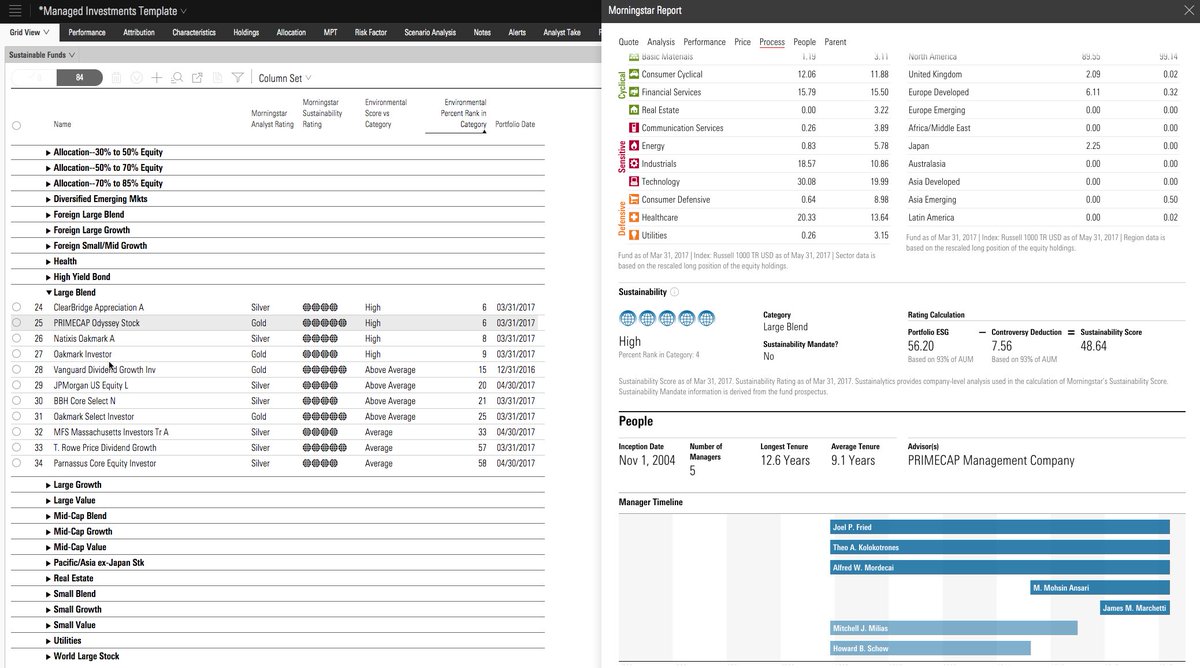The image size is (1200, 668).
Task: Click the Real Estate sector icon
Action: 633,110
